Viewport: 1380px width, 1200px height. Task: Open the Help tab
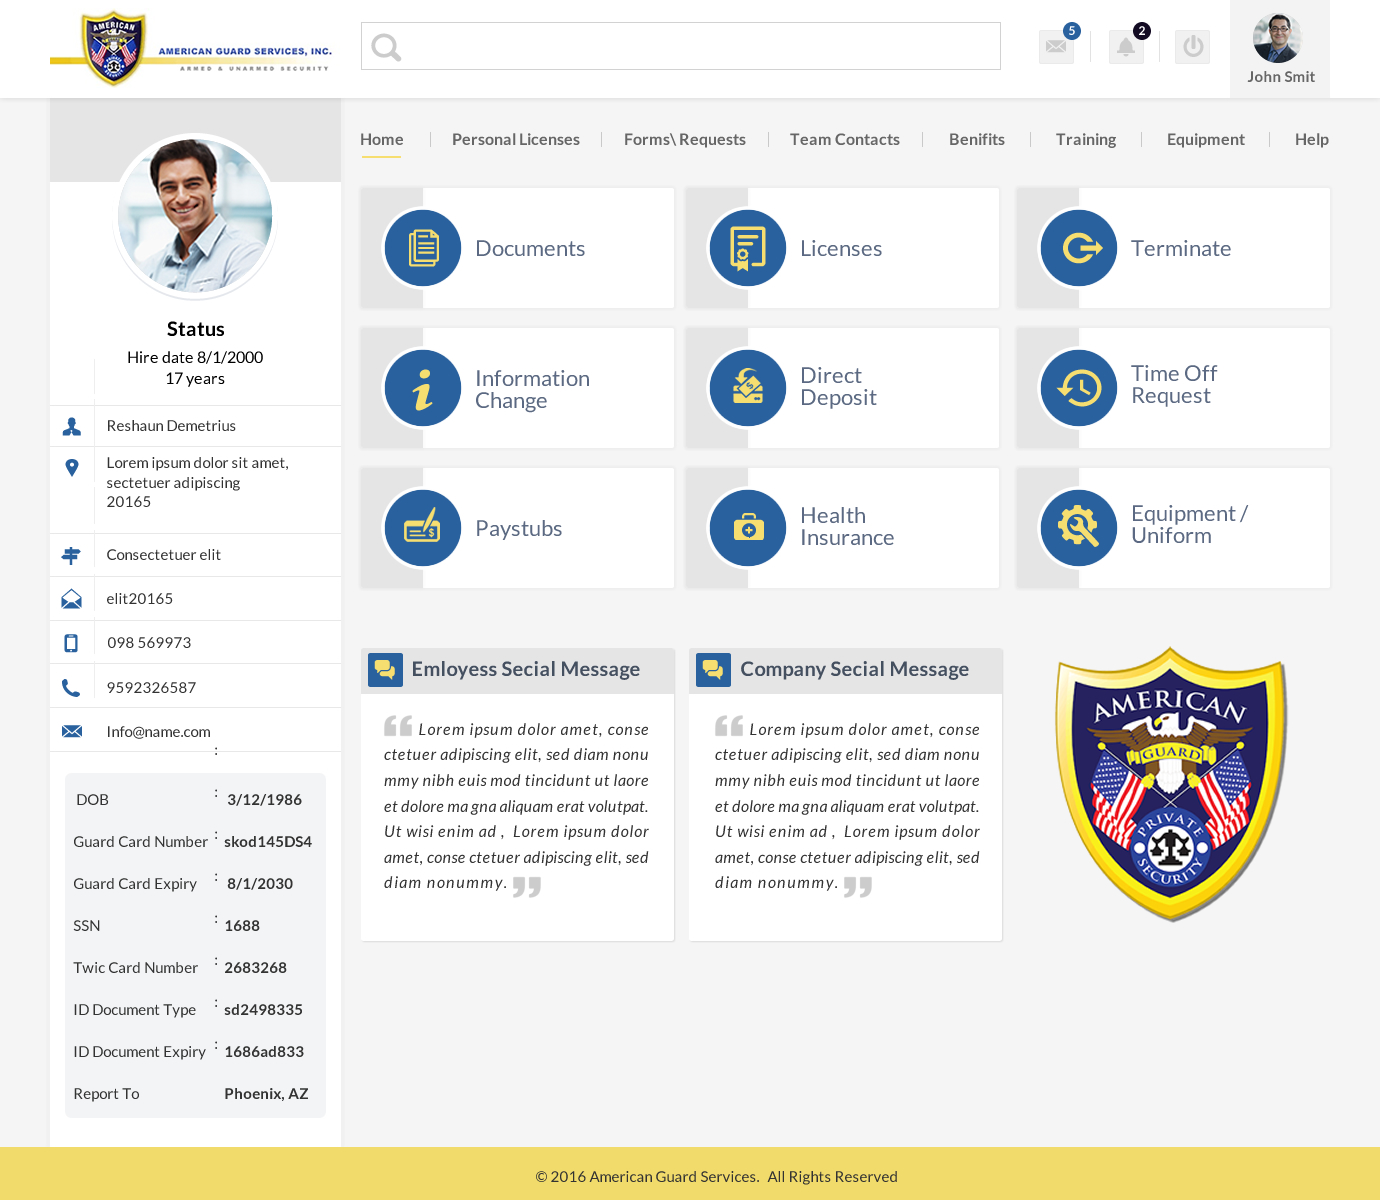click(1312, 140)
